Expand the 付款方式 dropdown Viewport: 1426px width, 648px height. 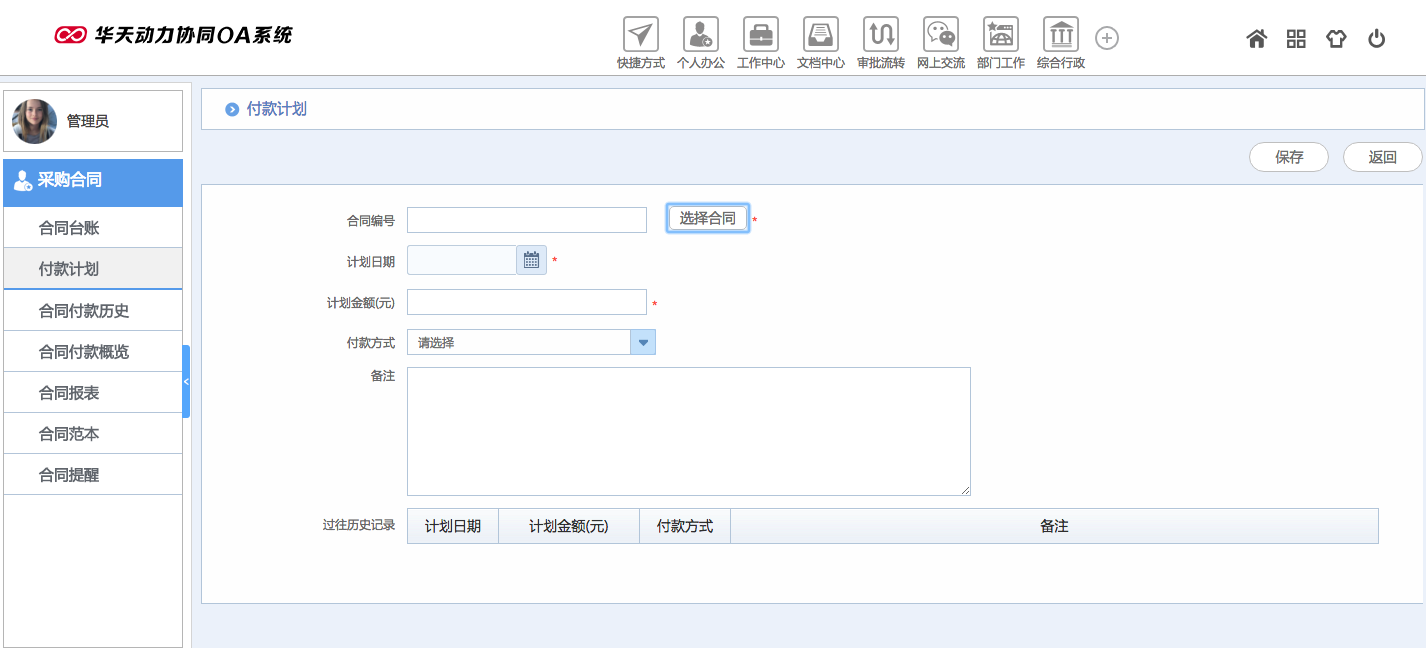click(643, 342)
